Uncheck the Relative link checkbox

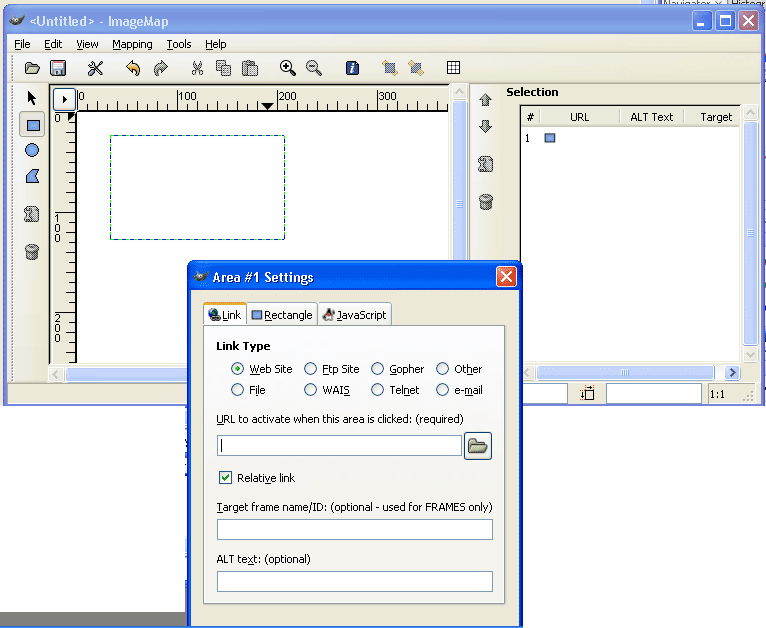(x=225, y=478)
